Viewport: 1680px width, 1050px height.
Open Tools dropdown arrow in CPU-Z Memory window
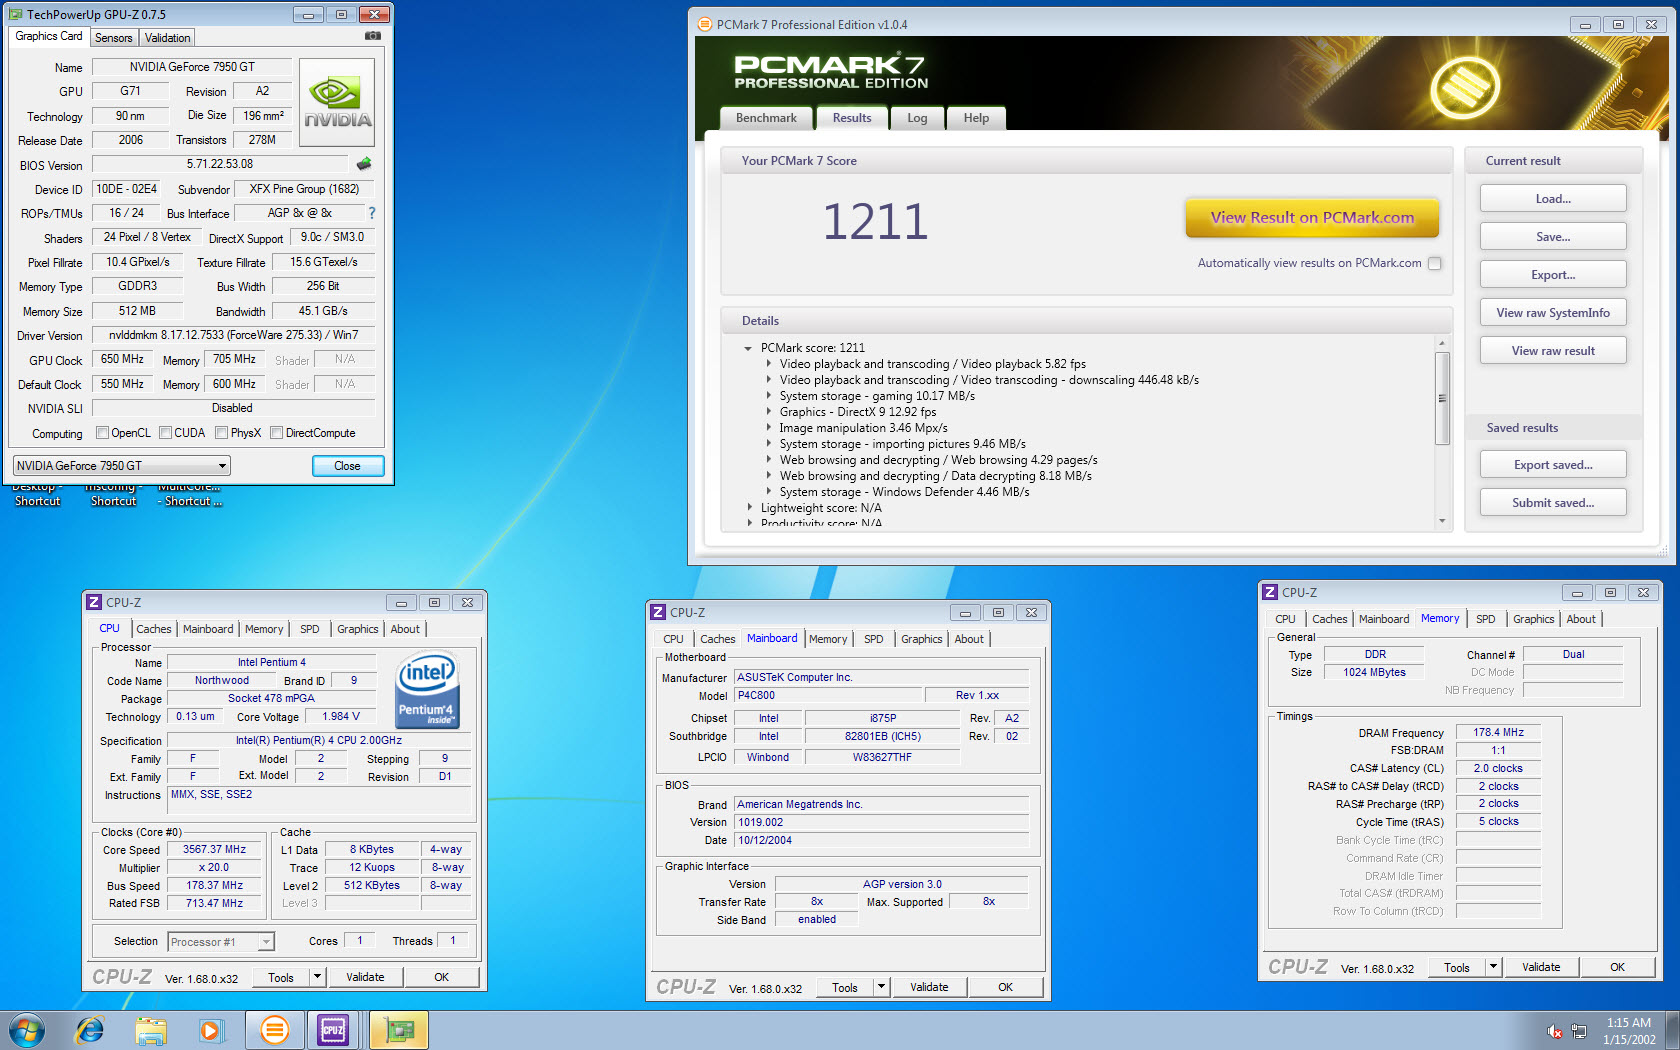[x=1494, y=967]
